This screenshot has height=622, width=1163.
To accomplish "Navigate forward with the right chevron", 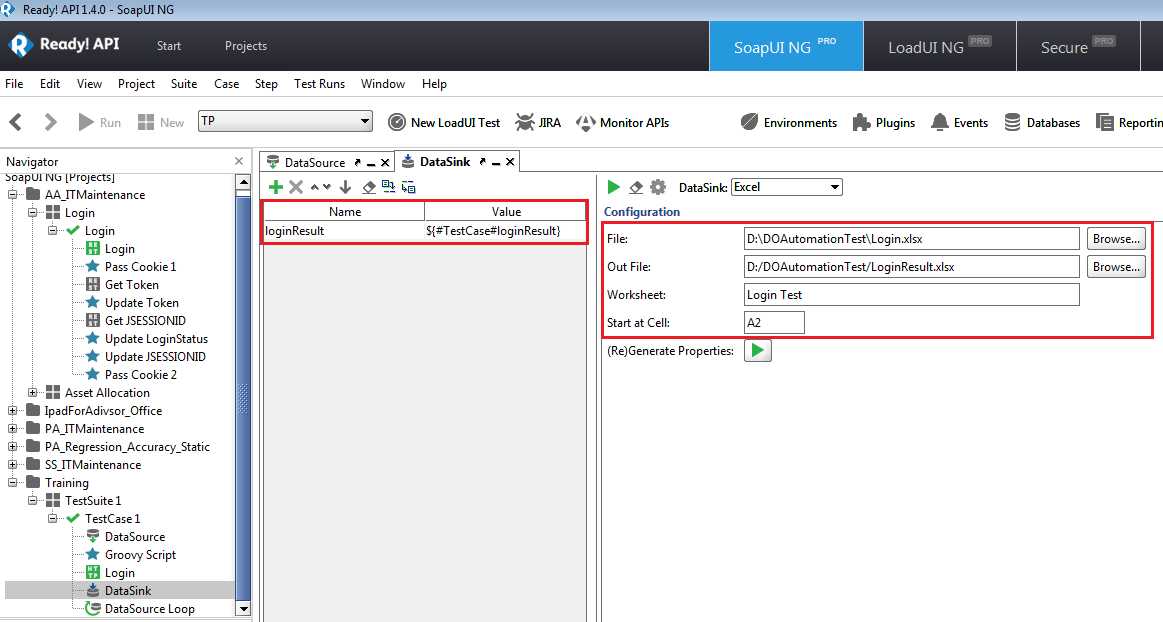I will click(50, 122).
